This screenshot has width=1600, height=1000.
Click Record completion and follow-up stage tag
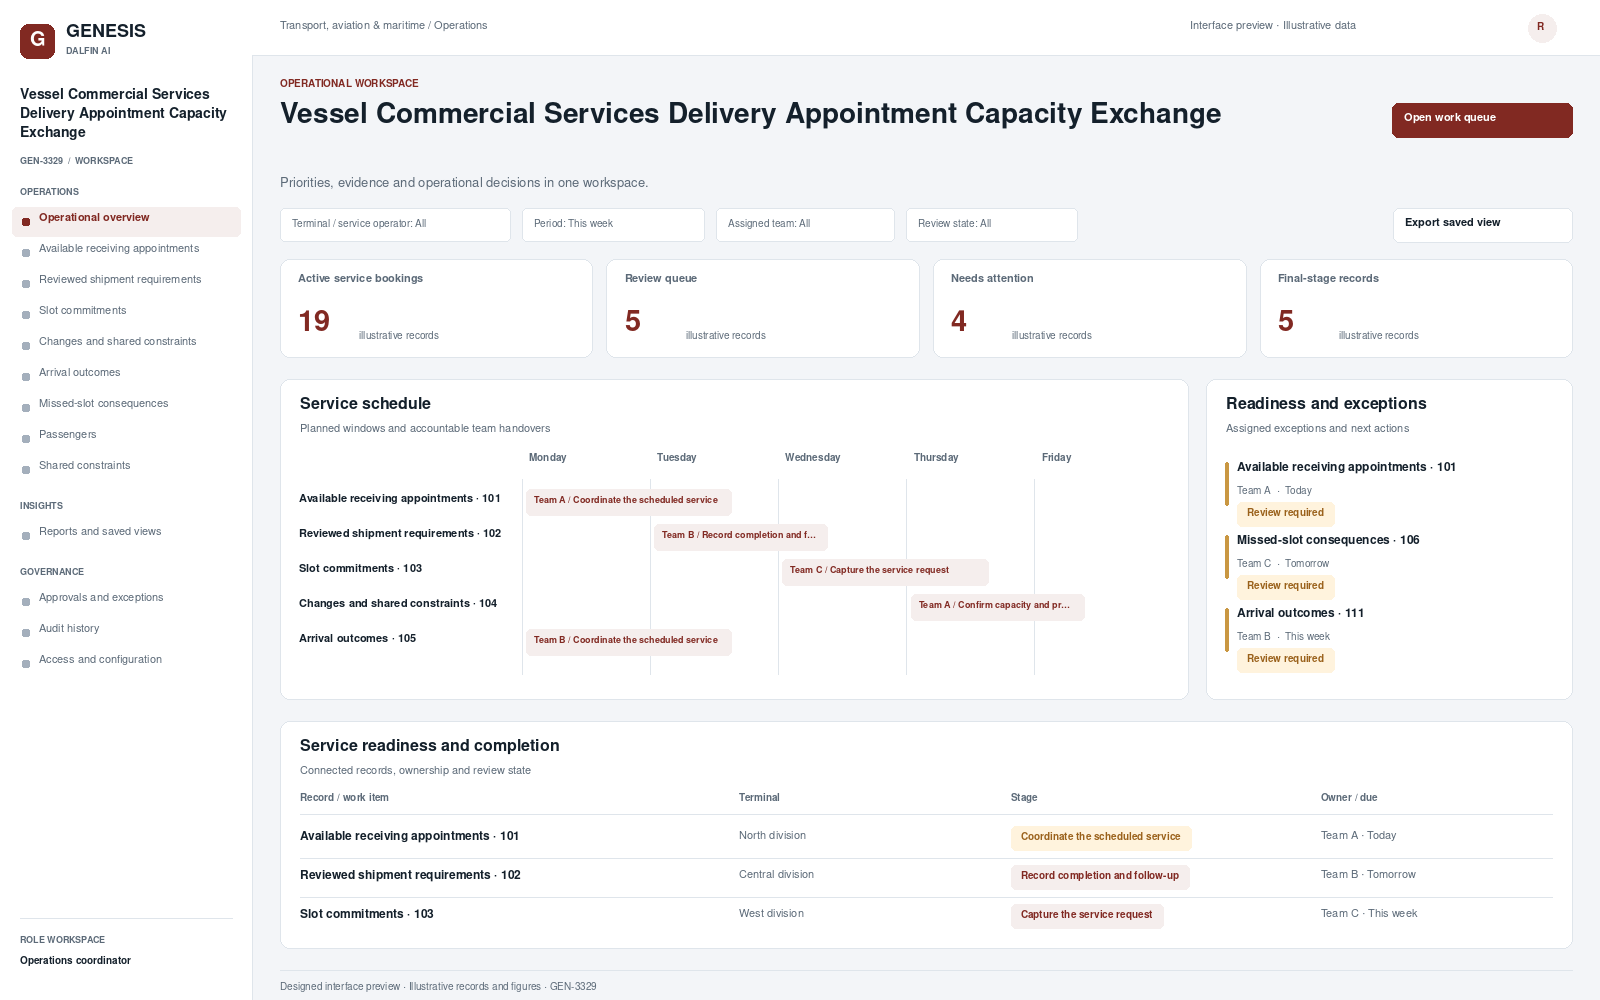point(1100,876)
